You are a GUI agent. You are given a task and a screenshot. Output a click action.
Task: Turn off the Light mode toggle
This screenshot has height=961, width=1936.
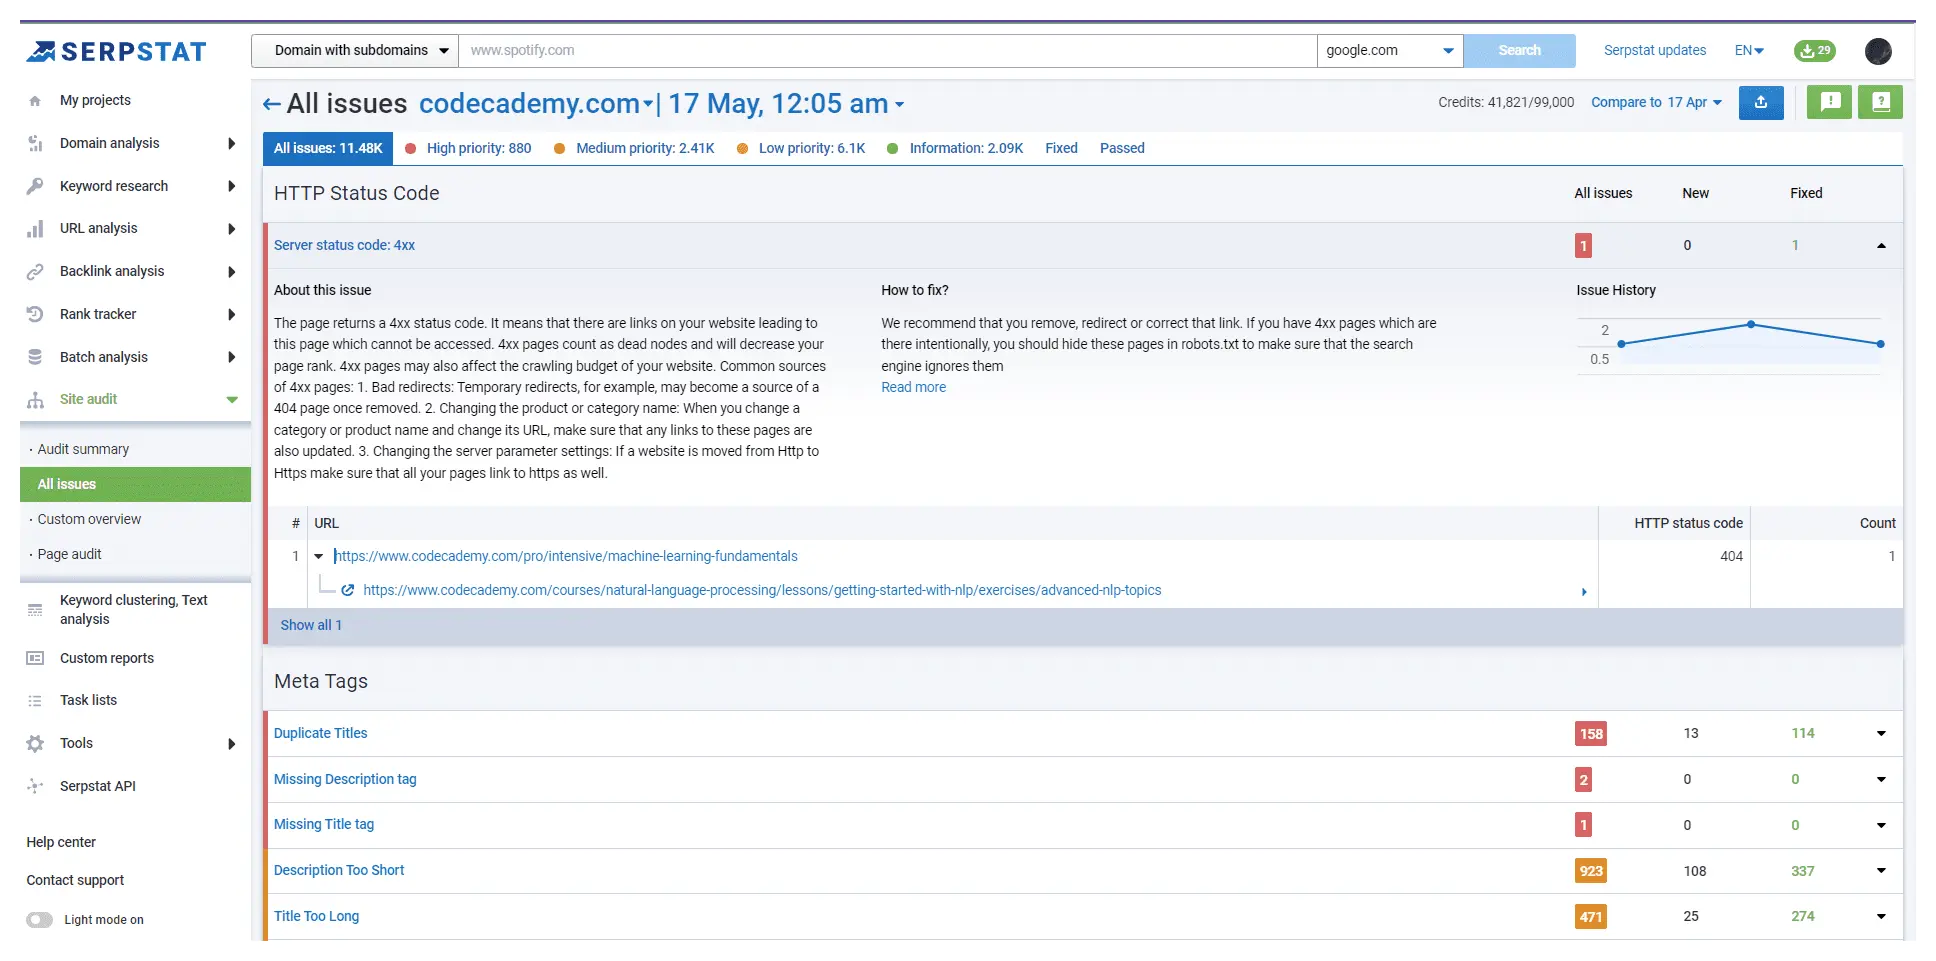pos(40,919)
